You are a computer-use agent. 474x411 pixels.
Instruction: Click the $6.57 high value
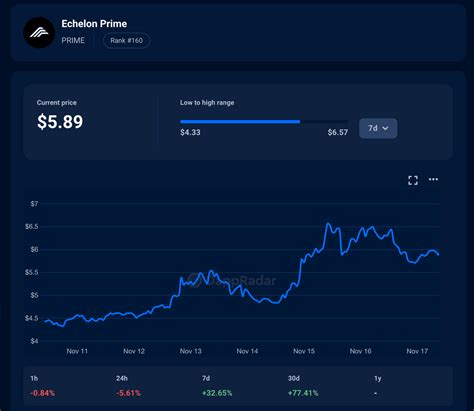click(338, 132)
